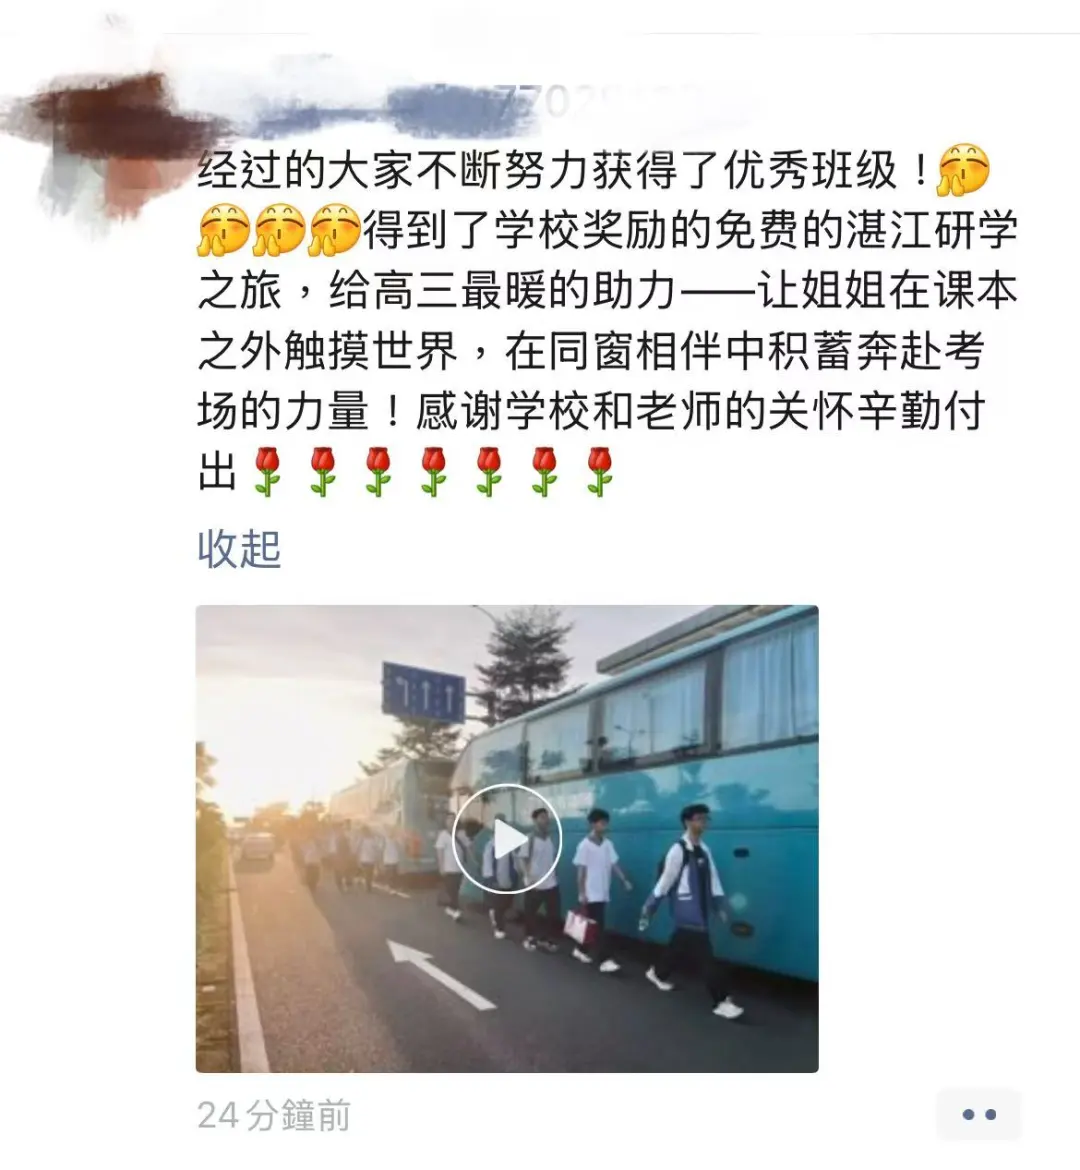This screenshot has height=1170, width=1080.
Task: Tap the 24分鐘前 timestamp
Action: tap(274, 1116)
